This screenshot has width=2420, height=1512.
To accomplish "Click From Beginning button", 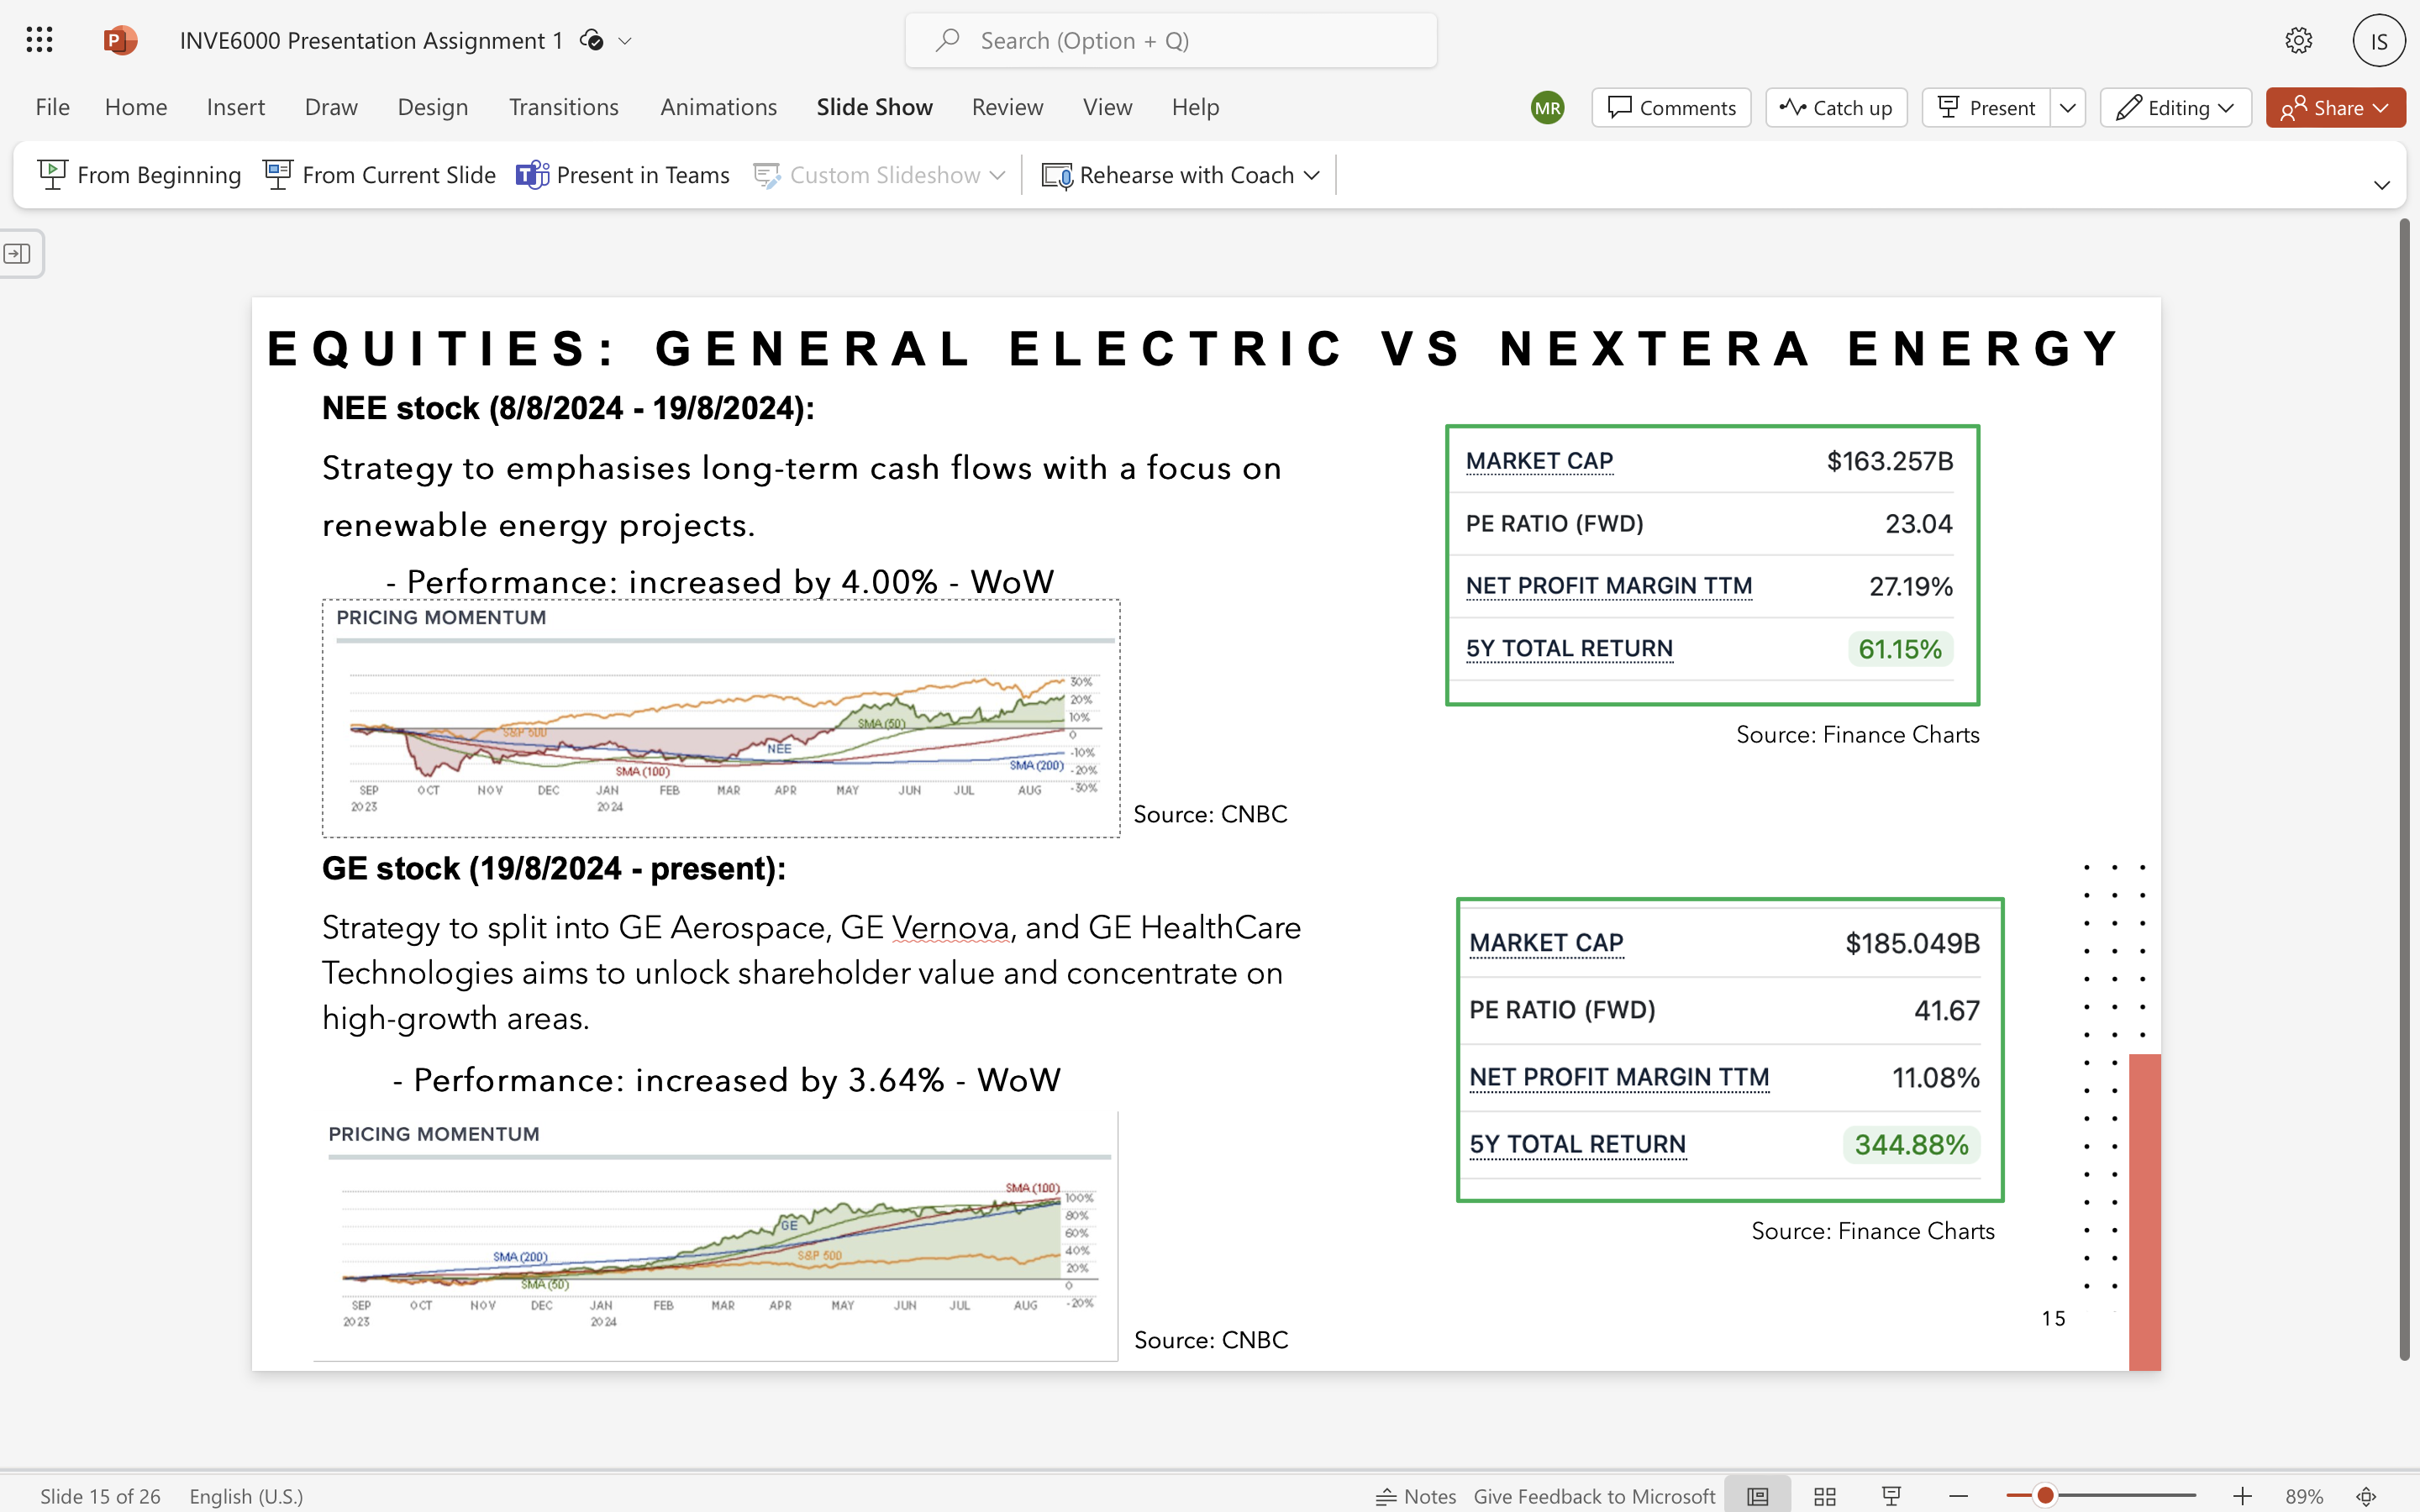I will point(139,175).
